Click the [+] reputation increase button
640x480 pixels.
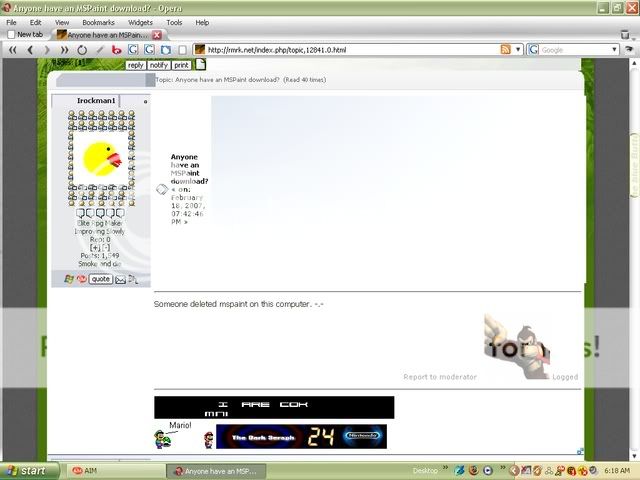tap(95, 247)
